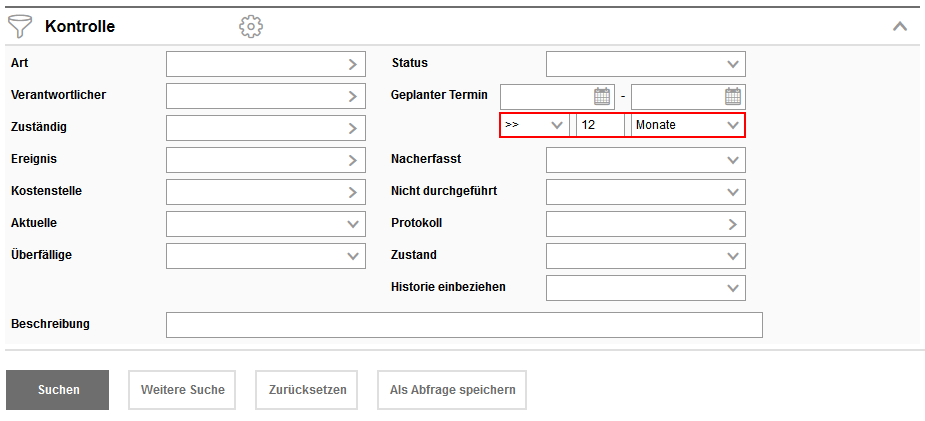Open the Verantwortlicher selection arrow
Screen dimensions: 925x421
tap(353, 96)
